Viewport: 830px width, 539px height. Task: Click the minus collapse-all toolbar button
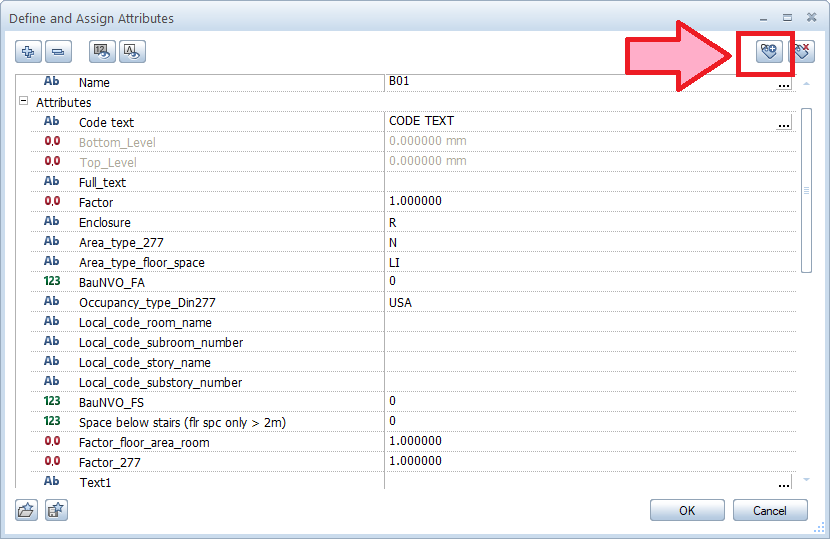tap(58, 52)
